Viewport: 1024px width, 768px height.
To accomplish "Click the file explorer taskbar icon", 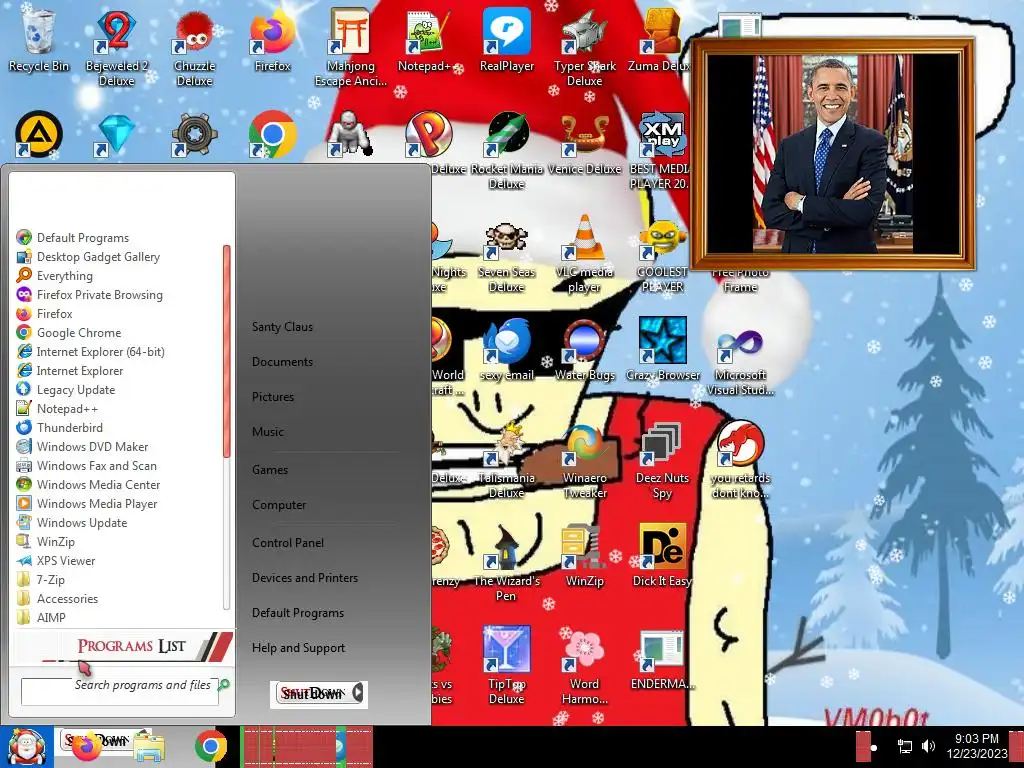I will [149, 748].
